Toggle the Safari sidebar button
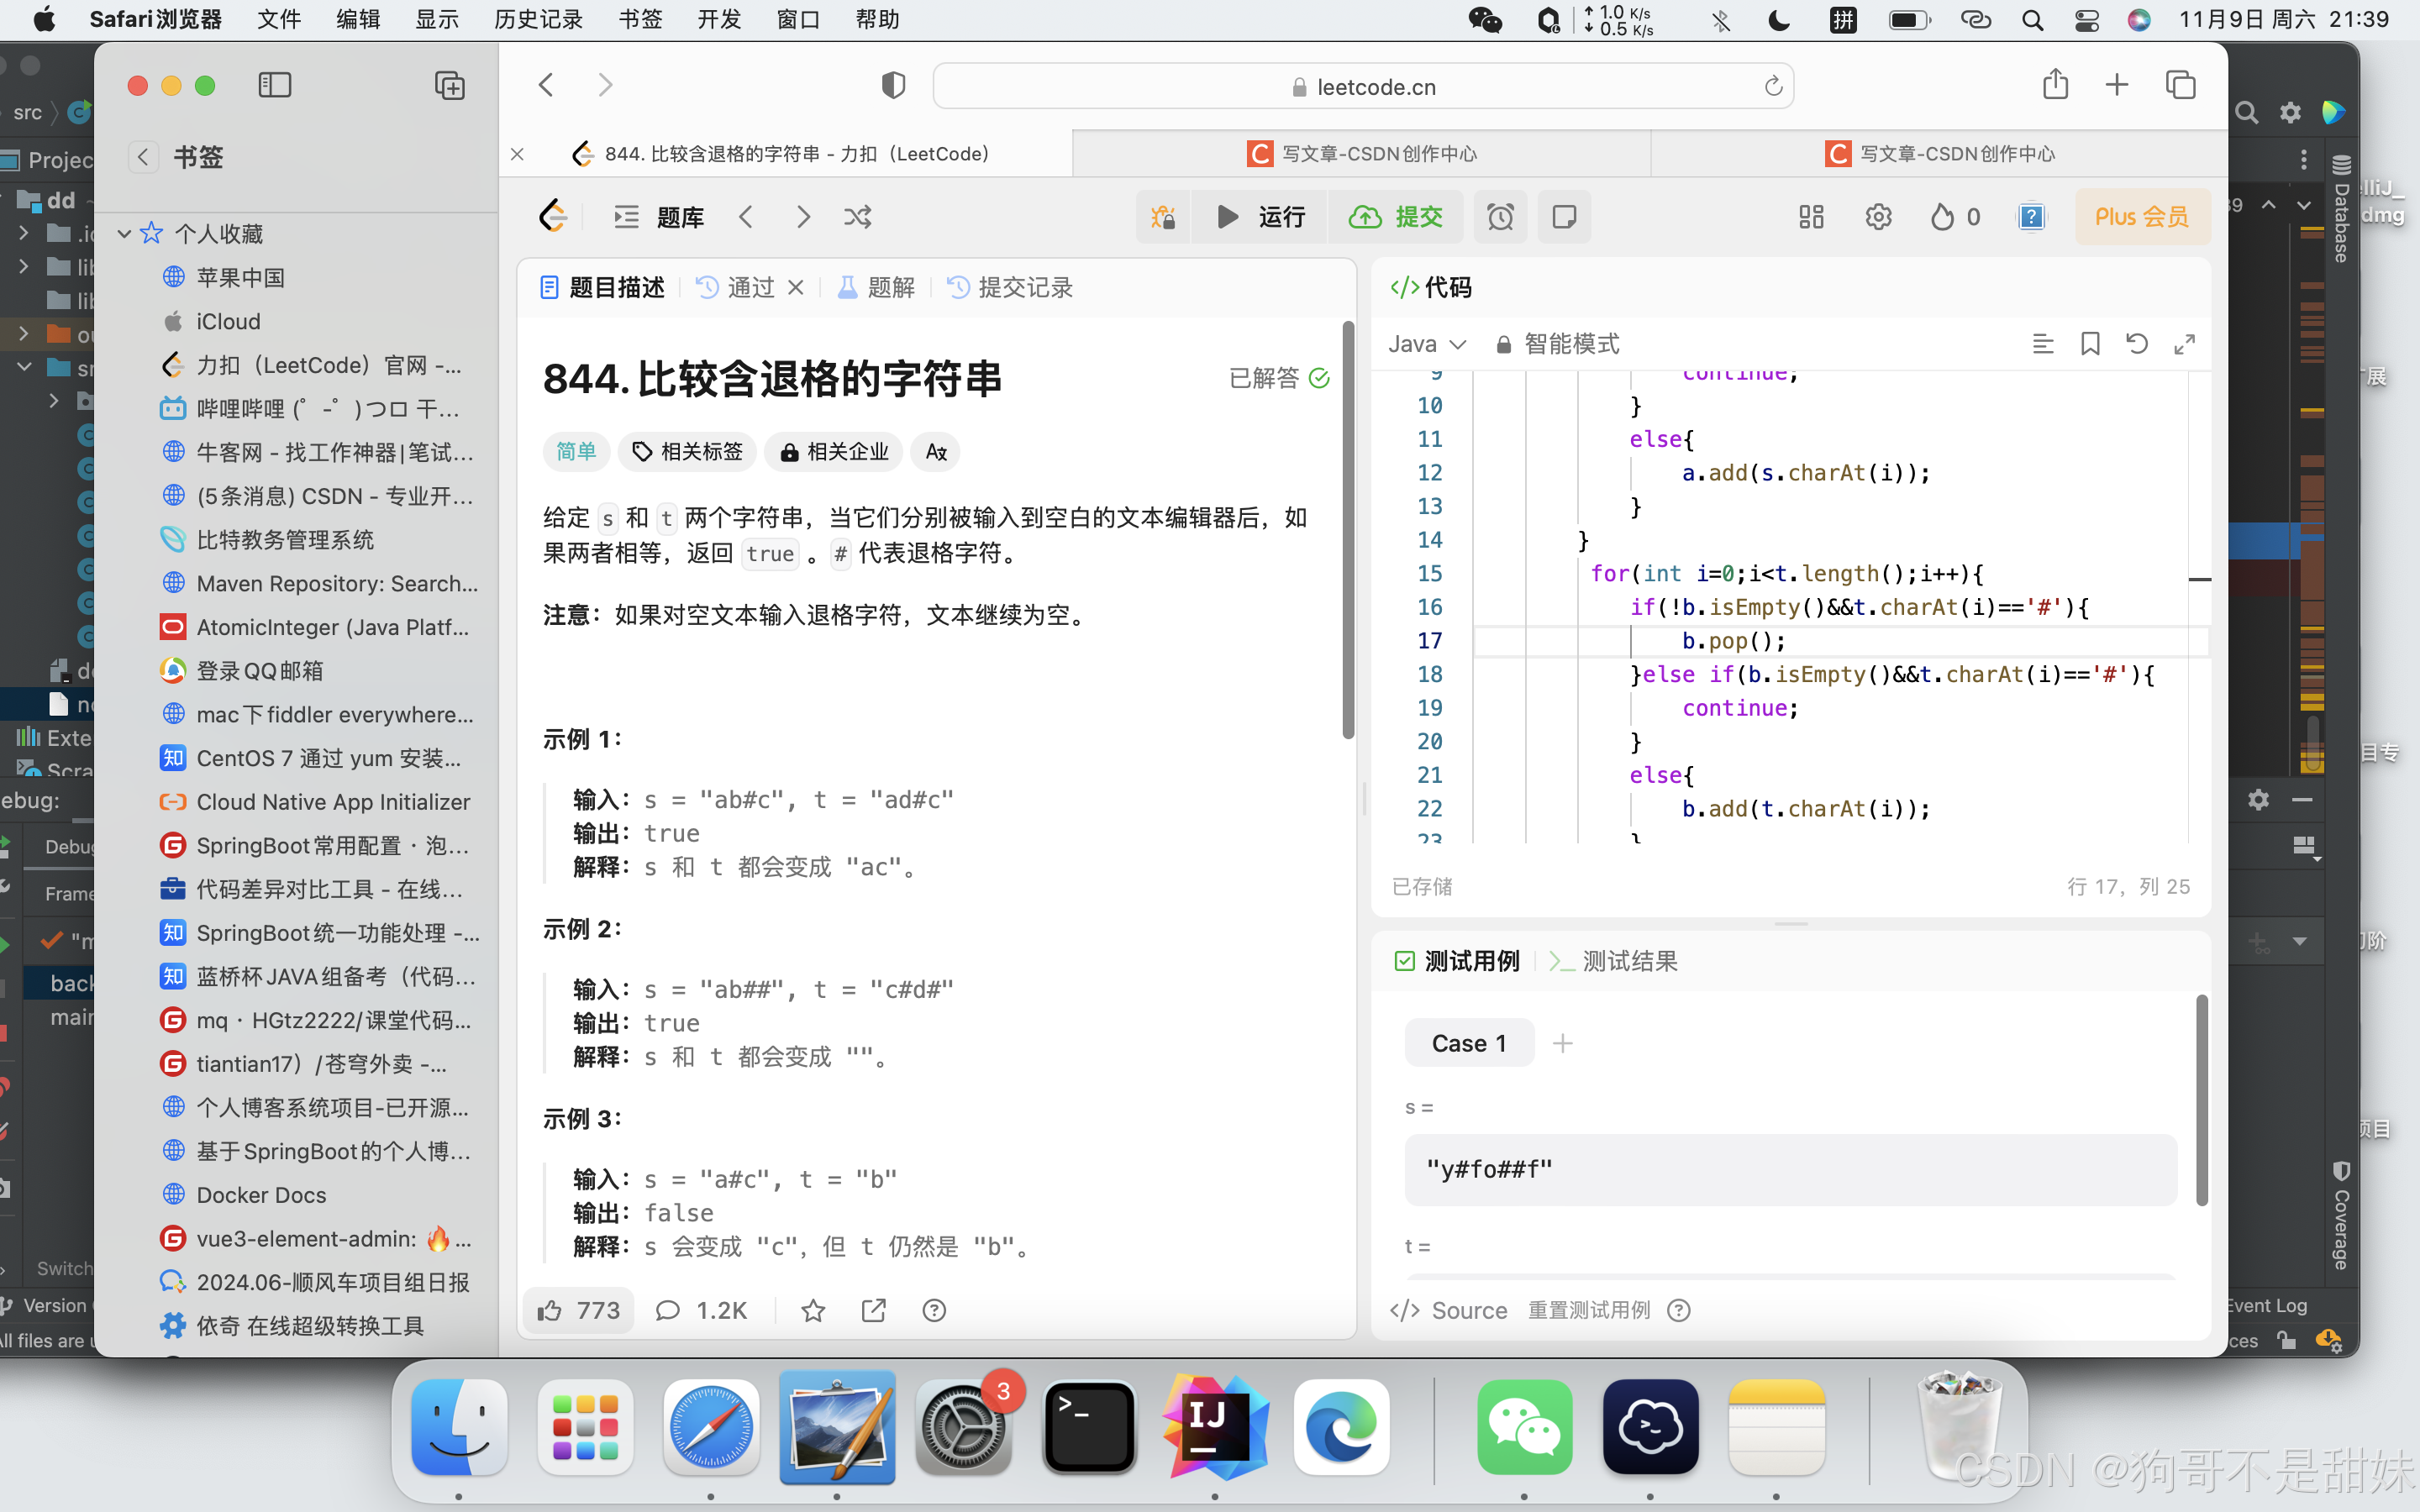The width and height of the screenshot is (2420, 1512). [274, 86]
